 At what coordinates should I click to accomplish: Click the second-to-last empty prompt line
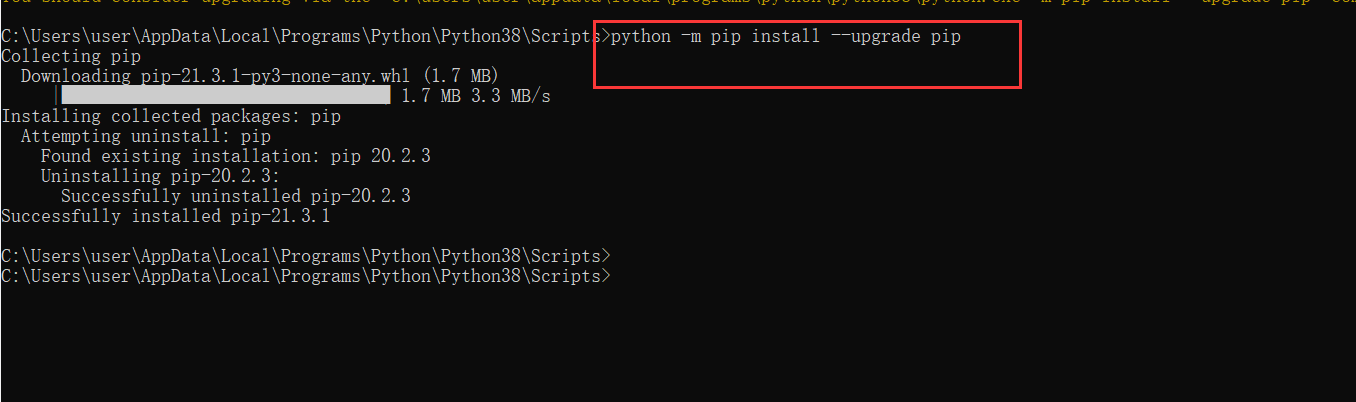tap(305, 256)
